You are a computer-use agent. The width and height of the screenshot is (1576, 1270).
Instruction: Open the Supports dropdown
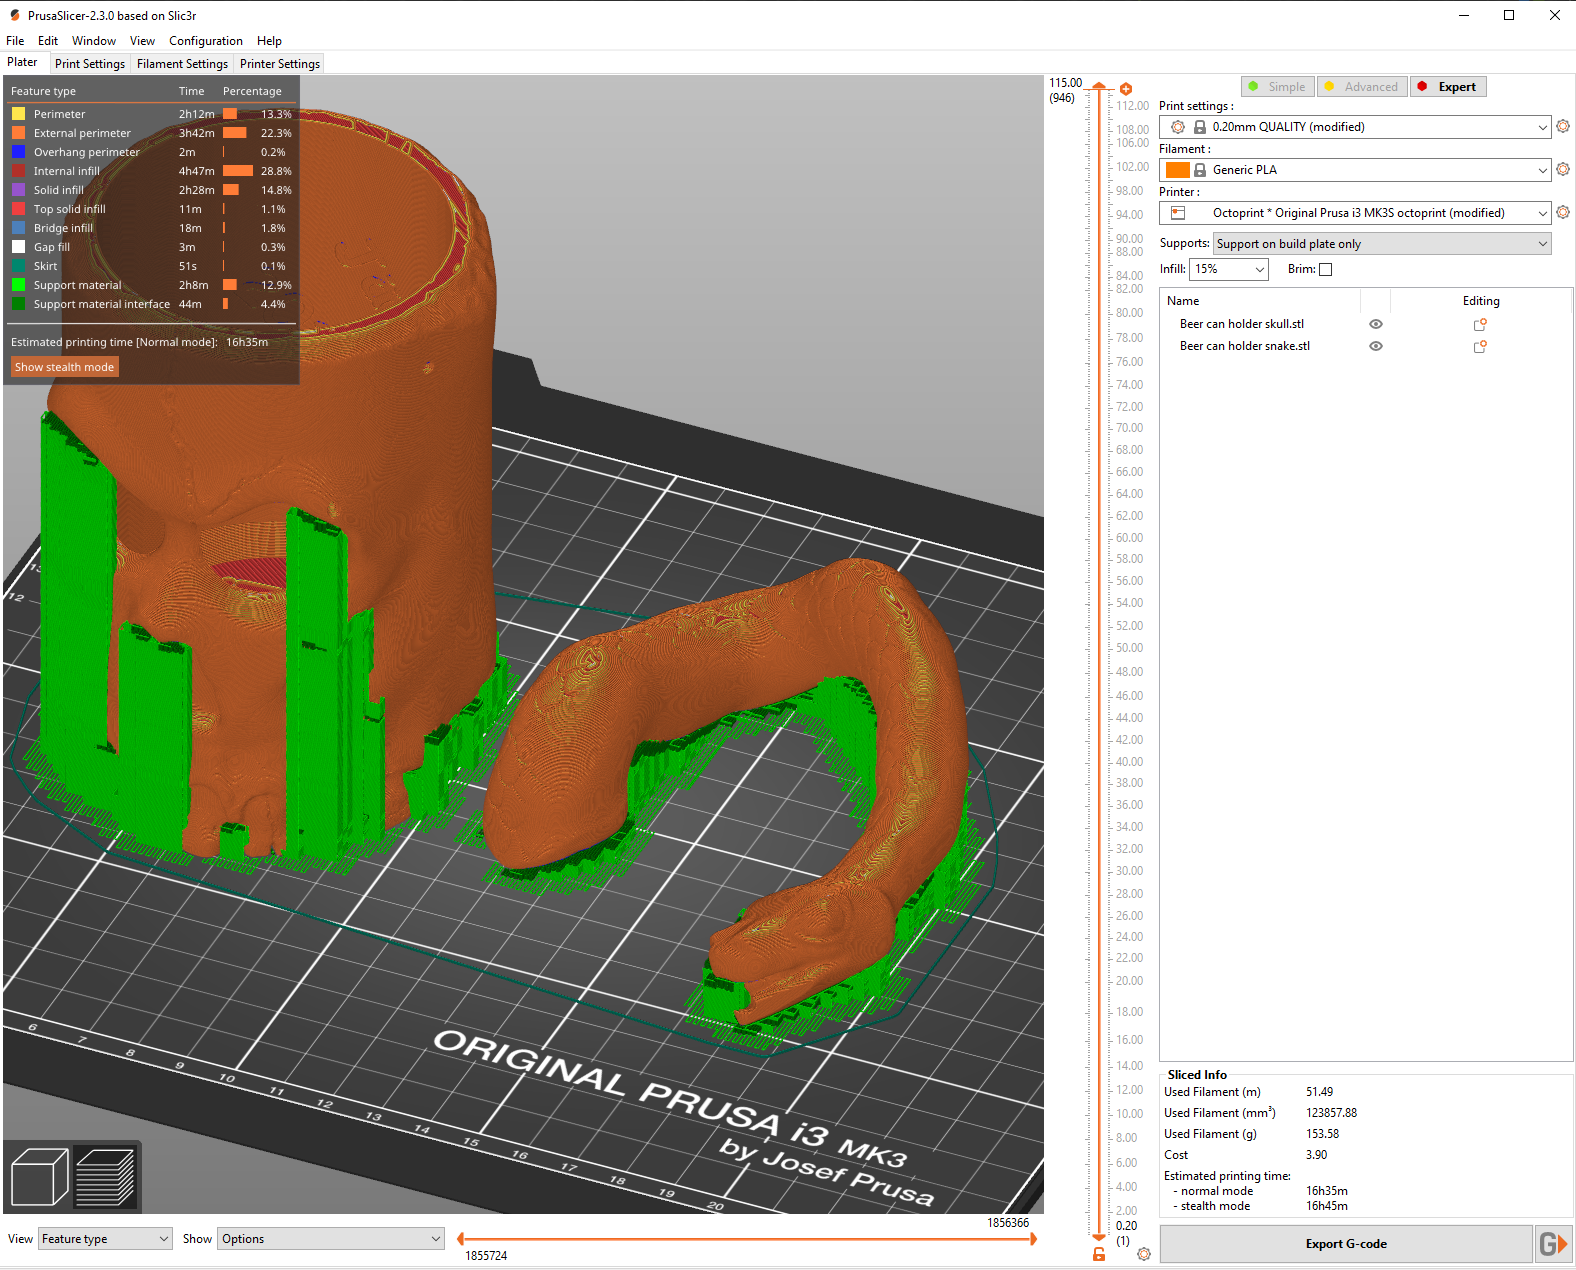click(x=1382, y=244)
